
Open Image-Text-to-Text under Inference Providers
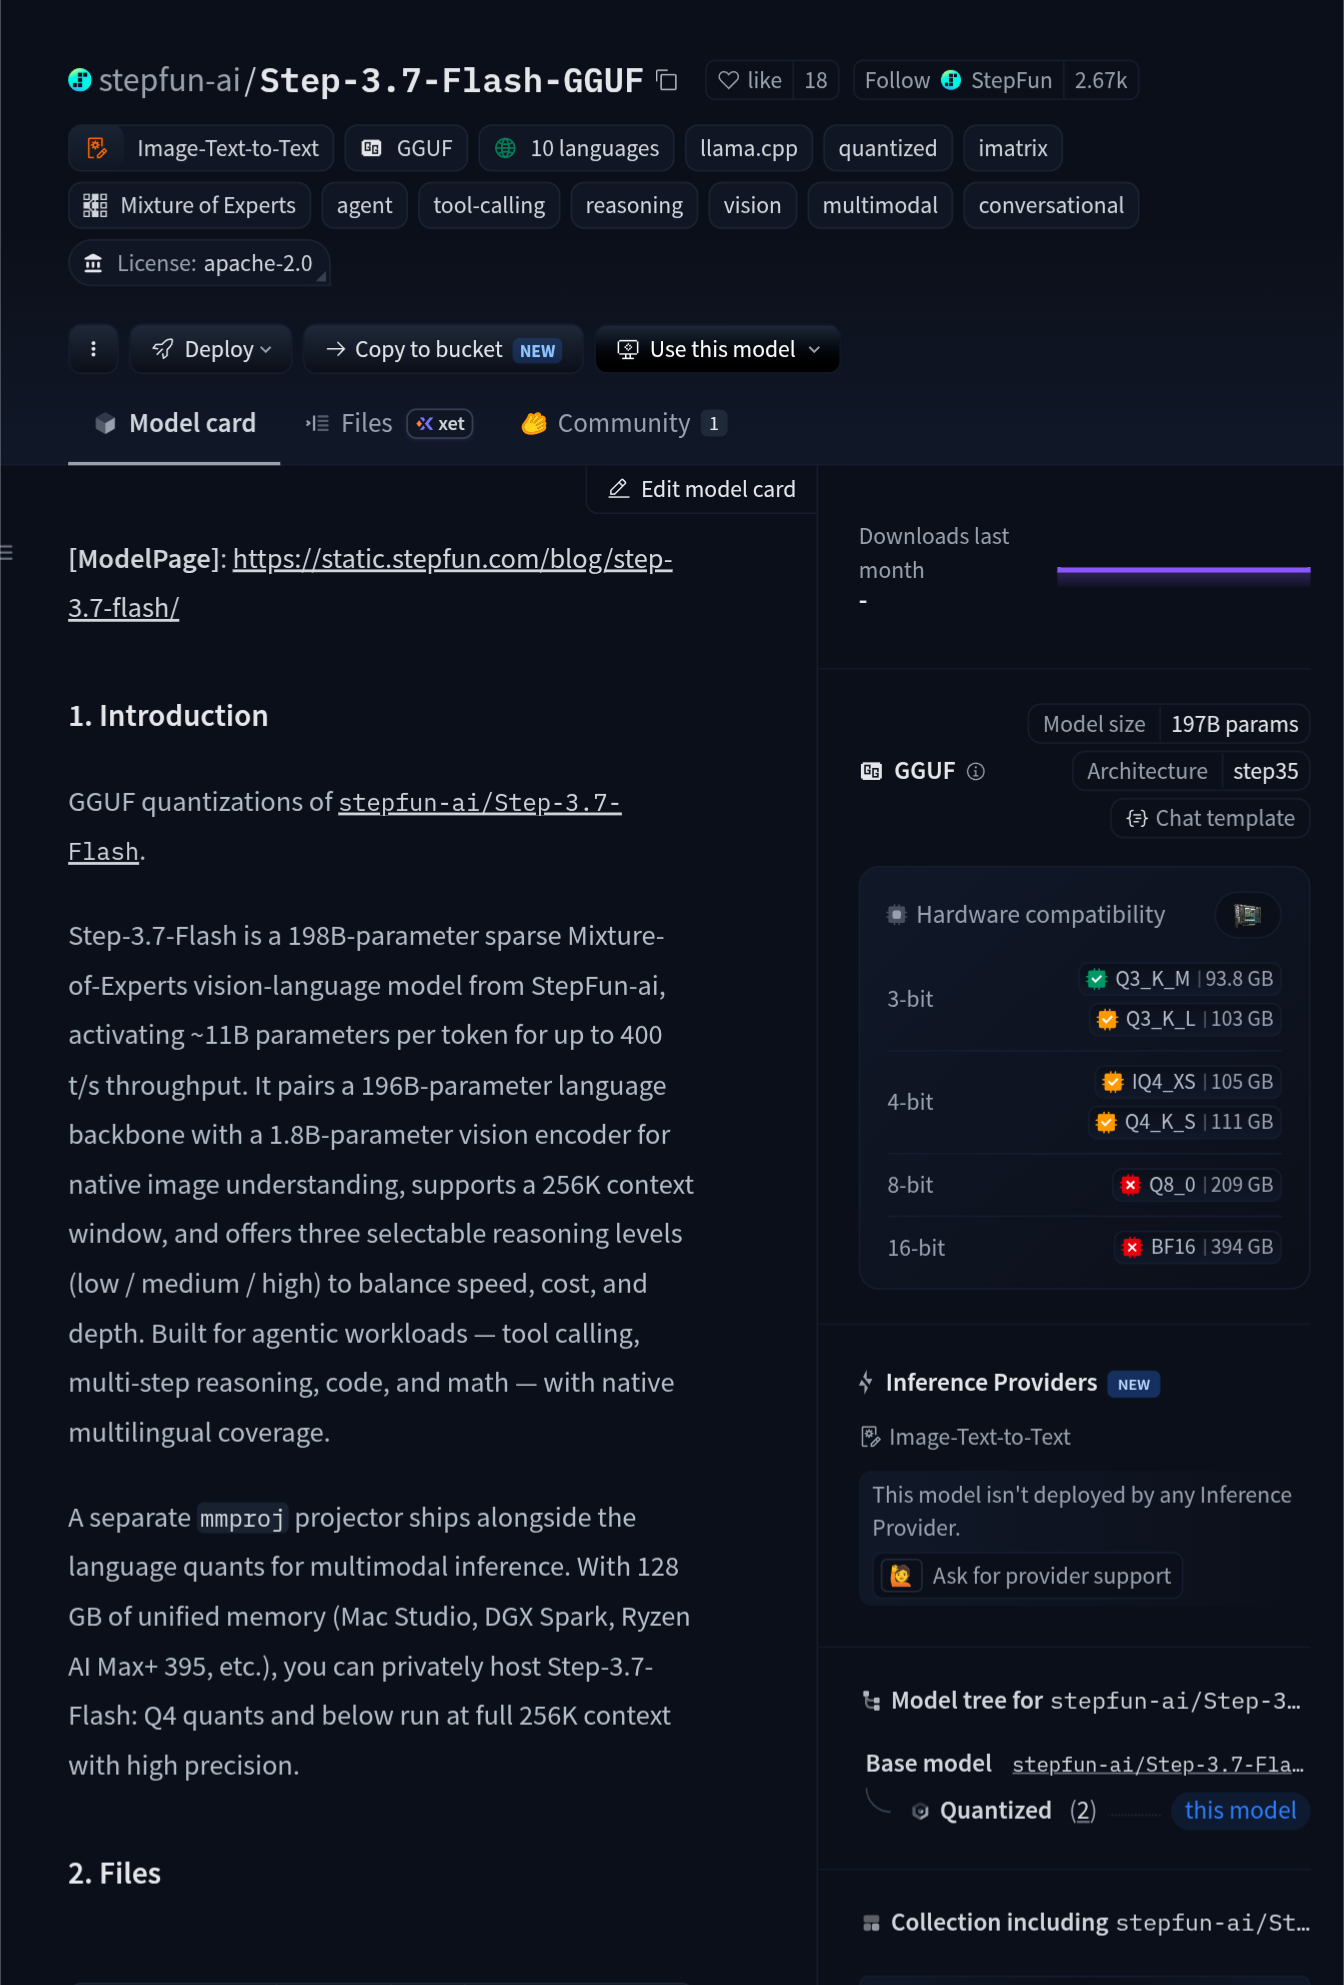(x=966, y=1437)
